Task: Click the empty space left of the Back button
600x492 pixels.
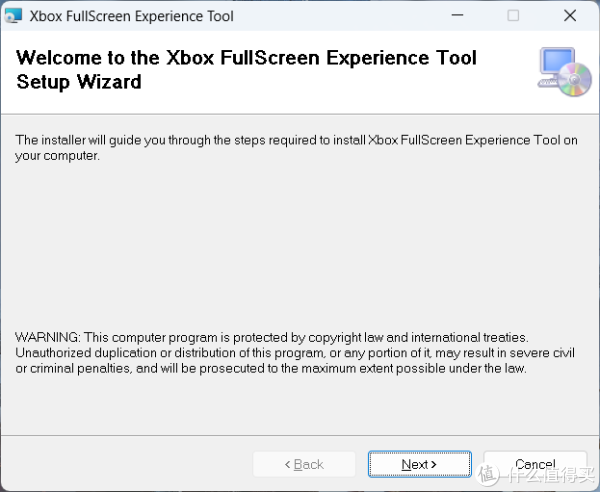Action: pyautogui.click(x=130, y=464)
